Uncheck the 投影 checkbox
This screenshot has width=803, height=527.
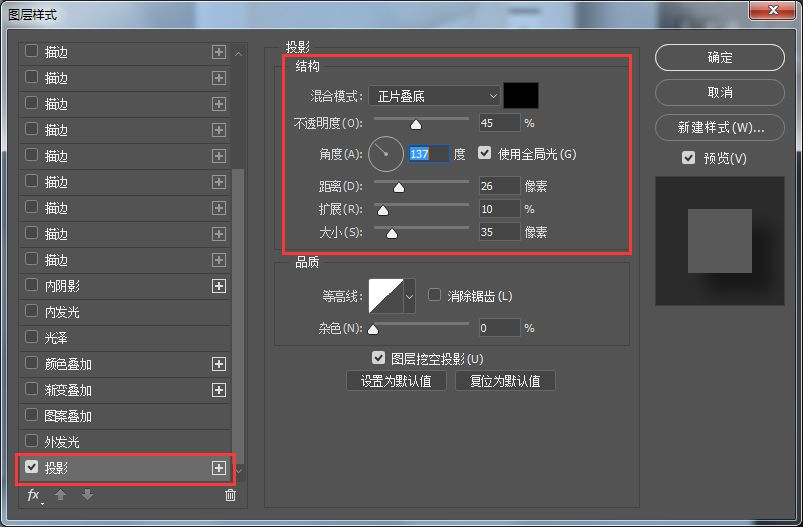coord(32,467)
